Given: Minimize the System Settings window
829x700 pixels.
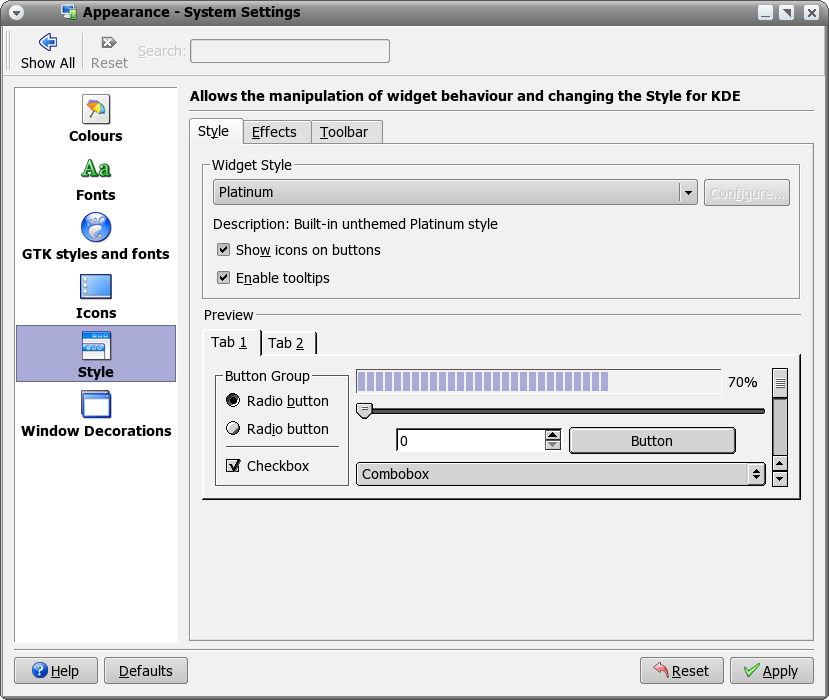Looking at the screenshot, I should pyautogui.click(x=765, y=12).
